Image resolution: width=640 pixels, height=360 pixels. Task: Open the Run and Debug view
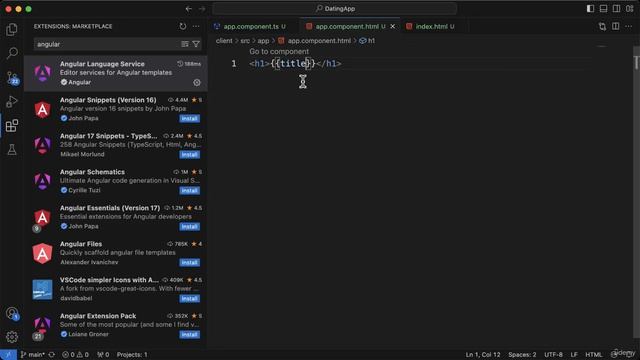(x=12, y=101)
